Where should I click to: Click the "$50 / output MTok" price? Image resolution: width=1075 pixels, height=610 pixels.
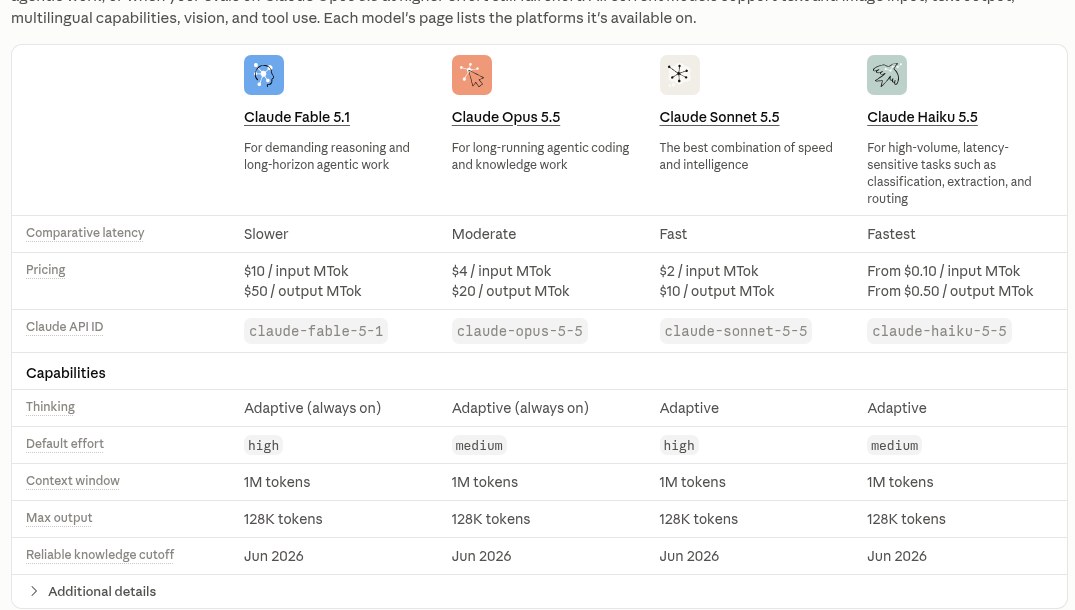303,291
